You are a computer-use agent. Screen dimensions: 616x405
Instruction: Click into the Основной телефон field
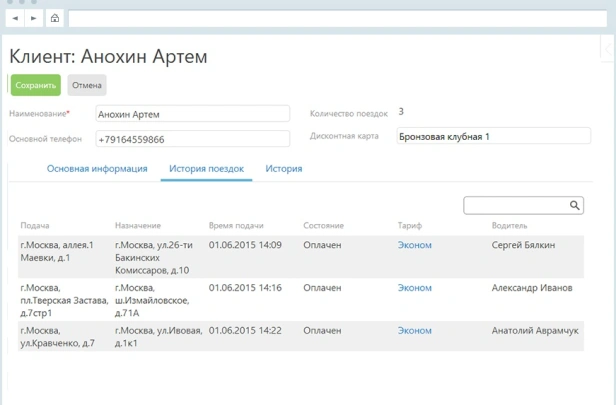(x=192, y=139)
